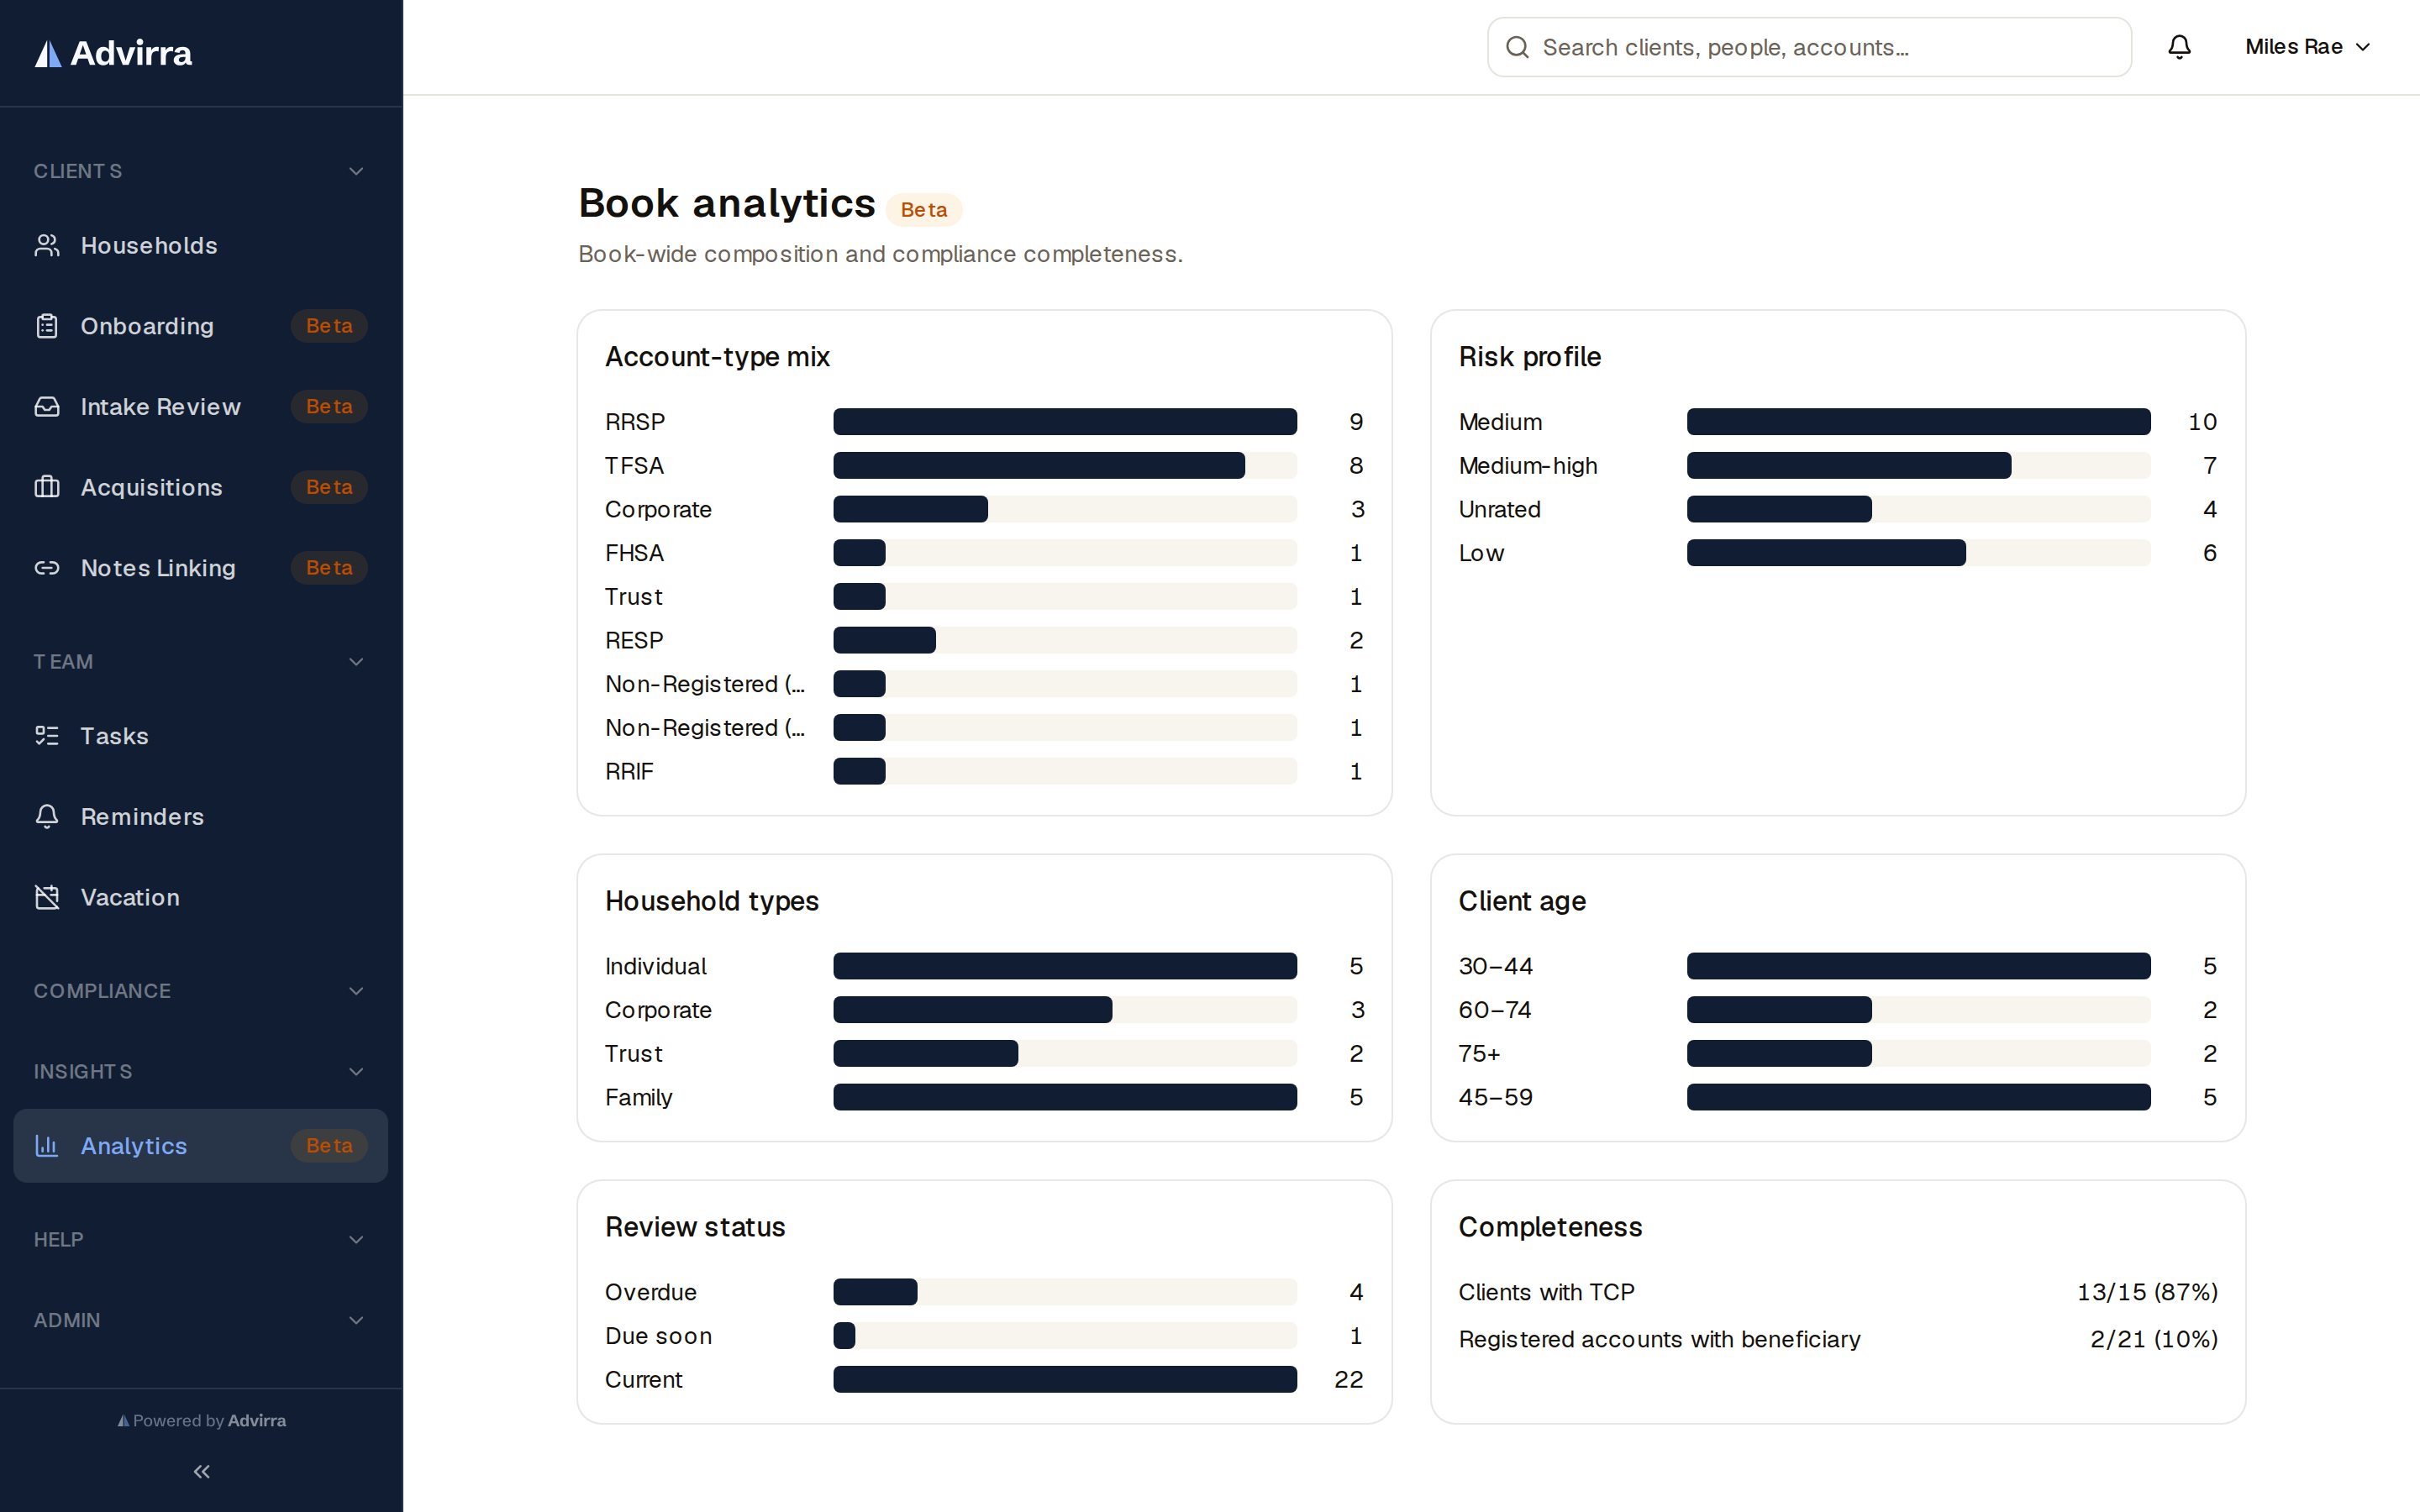
Task: Select Analytics nav item
Action: pos(200,1146)
